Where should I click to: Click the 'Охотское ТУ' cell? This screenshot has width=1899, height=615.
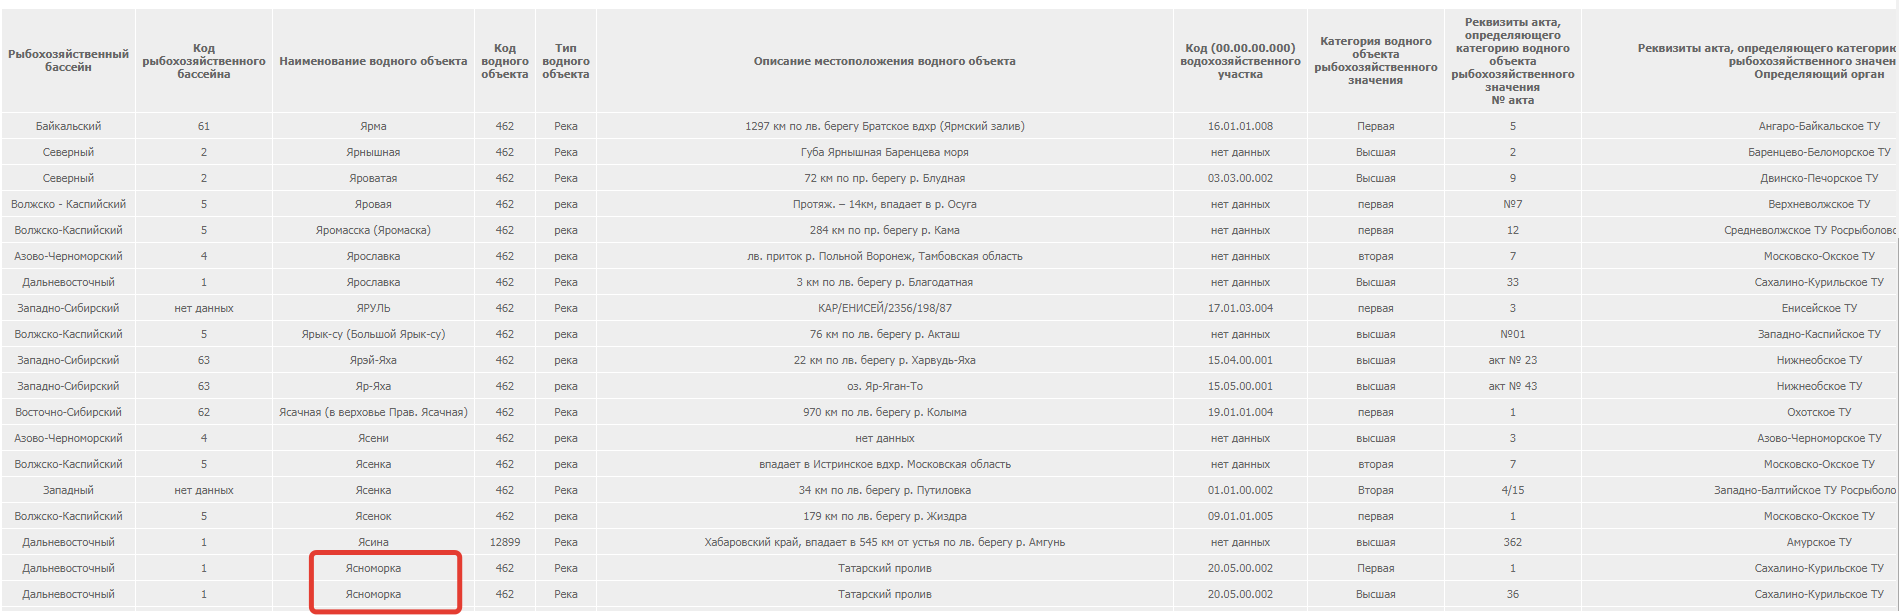coord(1818,412)
